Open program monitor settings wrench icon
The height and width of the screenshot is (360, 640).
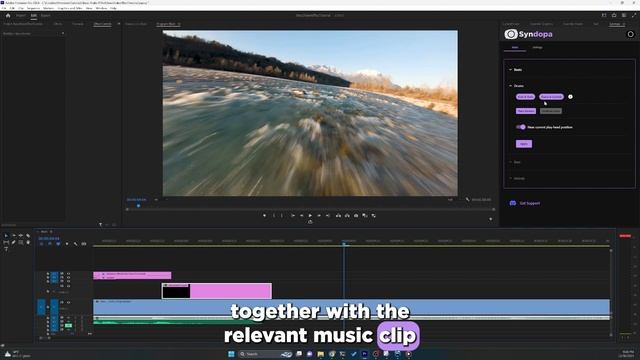[468, 200]
